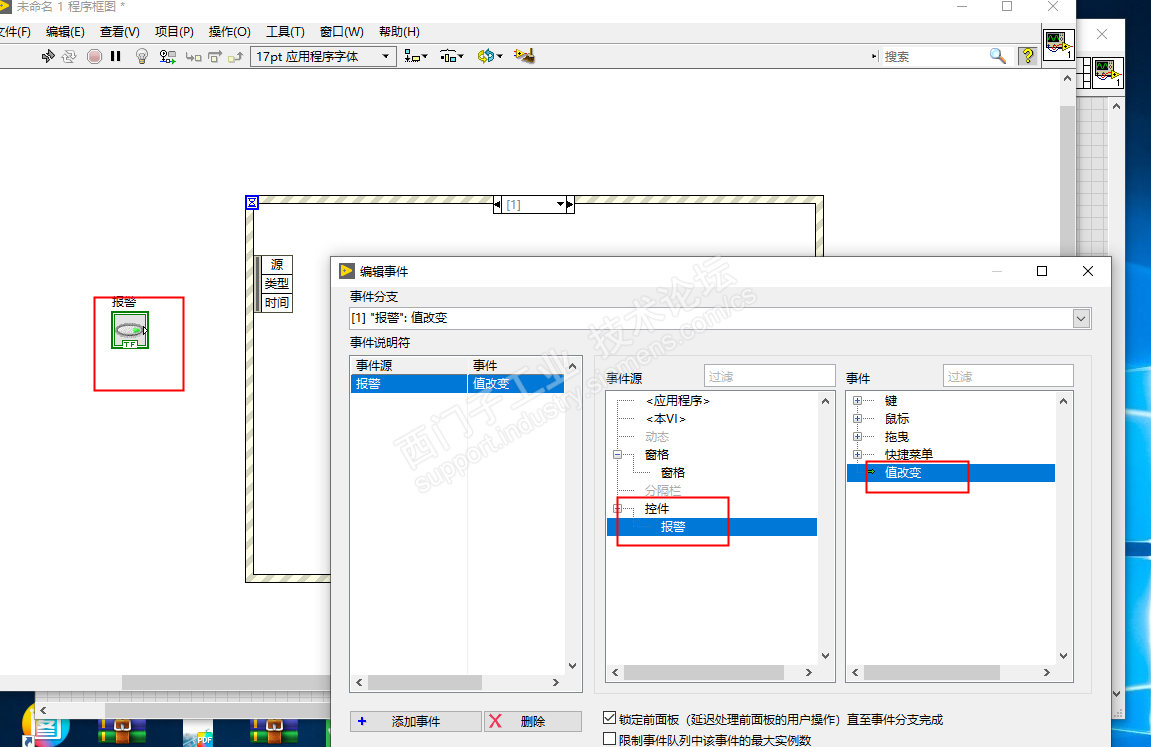Open the 工具(T) menu
The height and width of the screenshot is (747, 1151).
pos(285,32)
